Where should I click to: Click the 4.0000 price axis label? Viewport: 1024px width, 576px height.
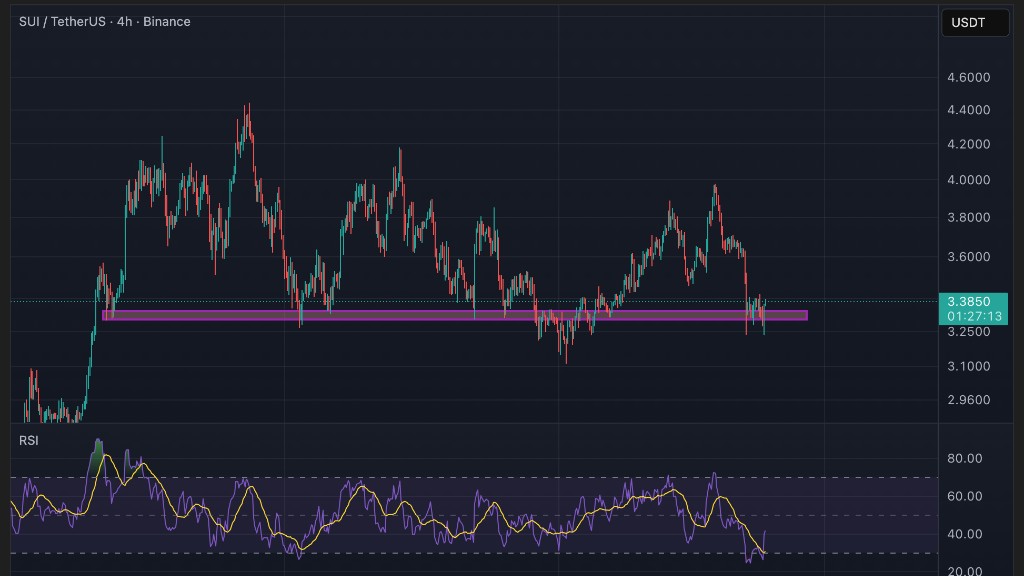967,180
